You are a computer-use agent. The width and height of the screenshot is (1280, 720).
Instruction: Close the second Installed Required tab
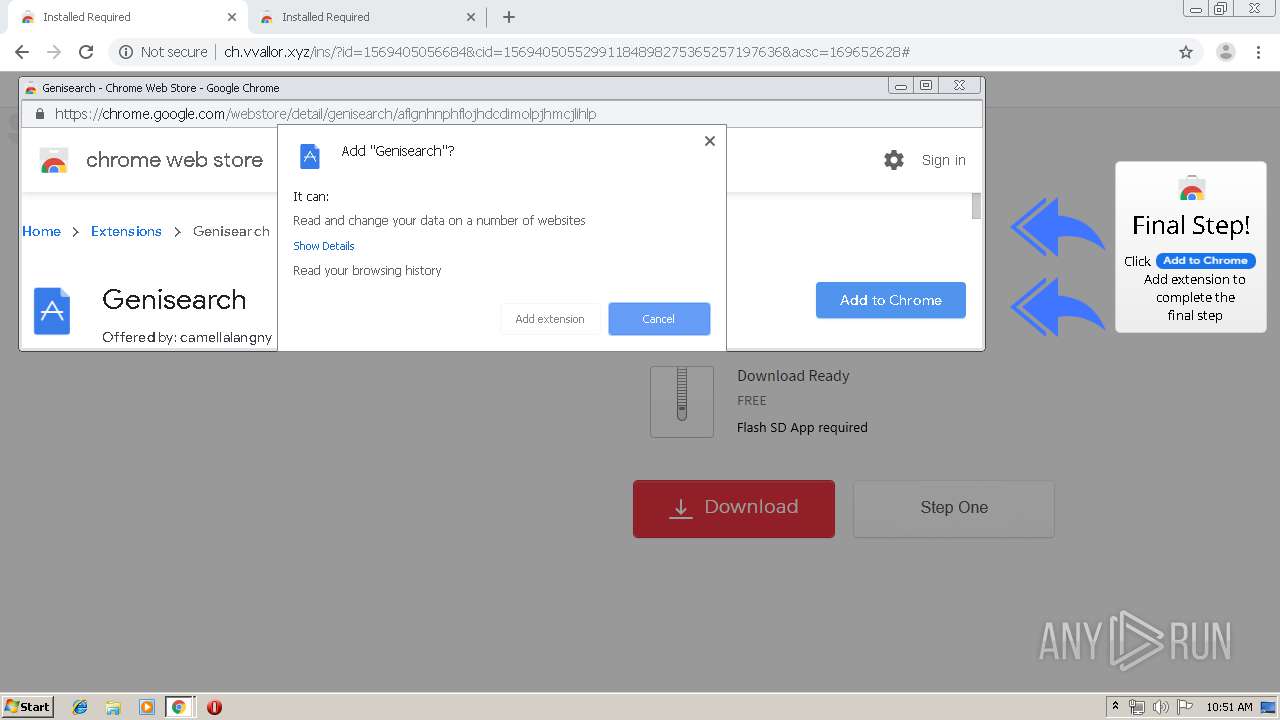[x=471, y=17]
